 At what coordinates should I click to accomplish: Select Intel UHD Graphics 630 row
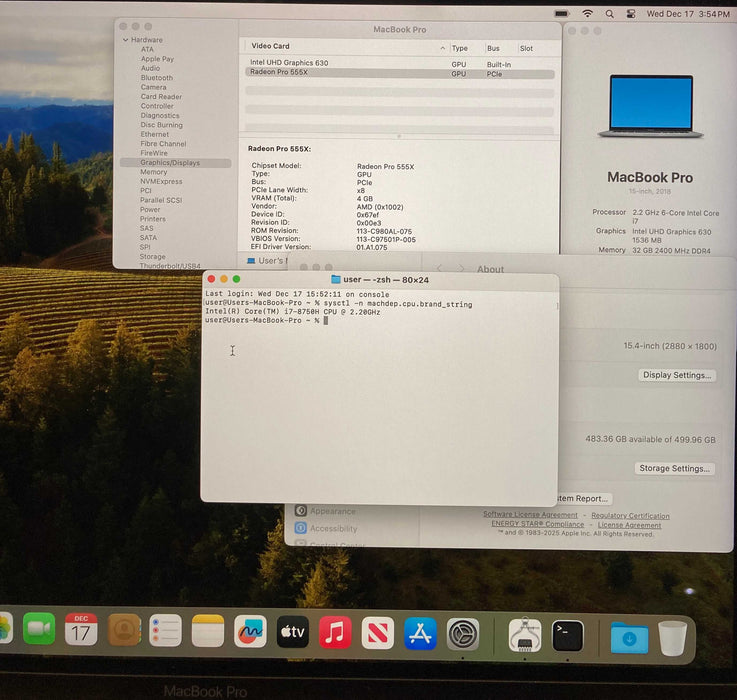(x=400, y=63)
